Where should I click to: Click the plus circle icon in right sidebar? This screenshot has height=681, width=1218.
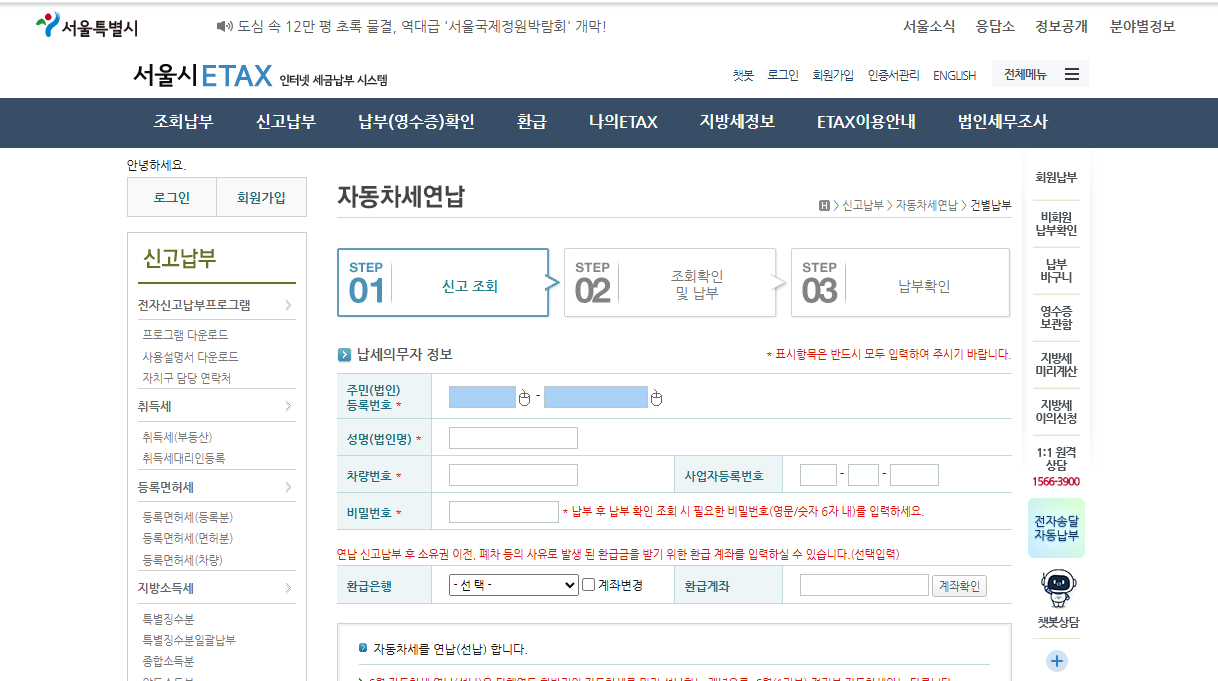point(1057,661)
